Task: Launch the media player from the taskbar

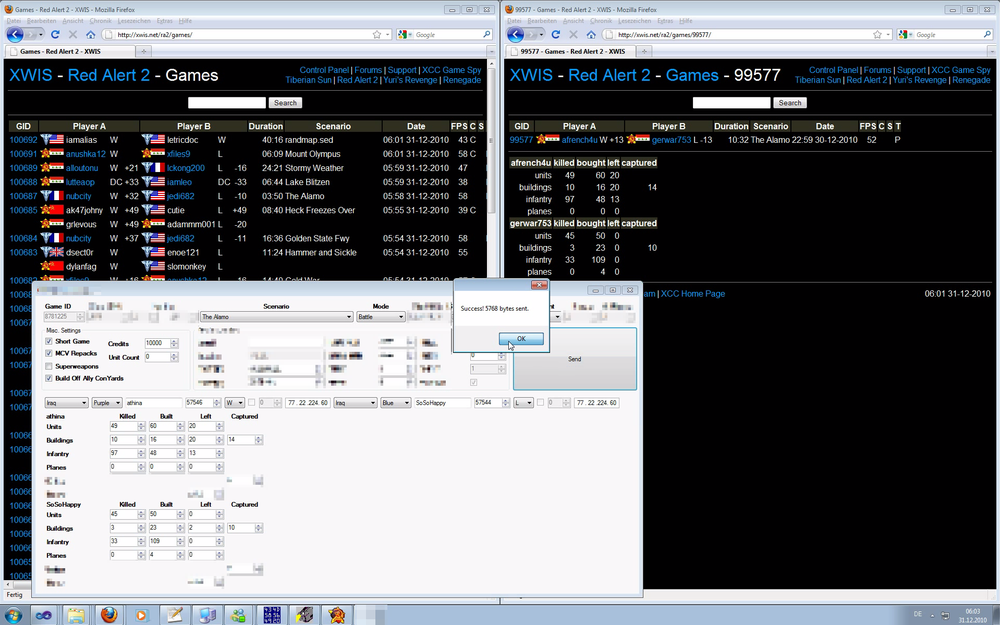Action: [x=141, y=615]
